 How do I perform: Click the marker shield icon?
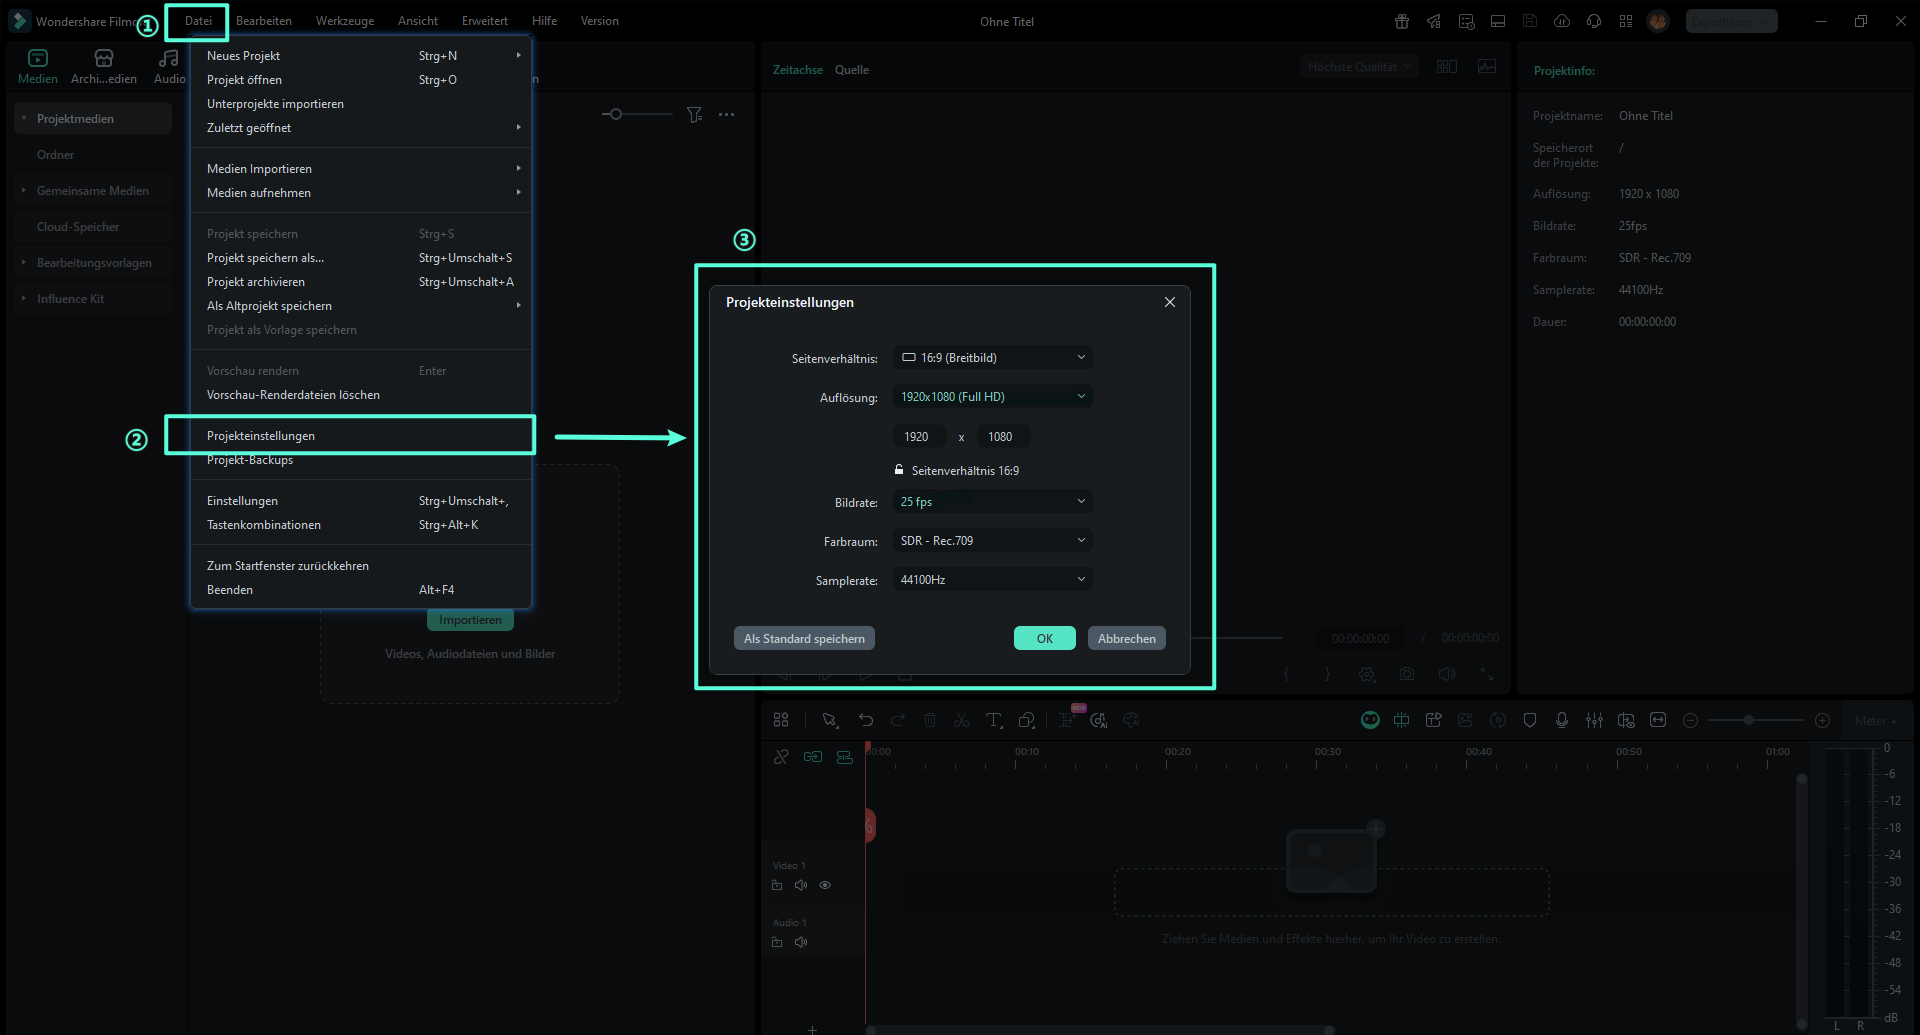[1530, 720]
